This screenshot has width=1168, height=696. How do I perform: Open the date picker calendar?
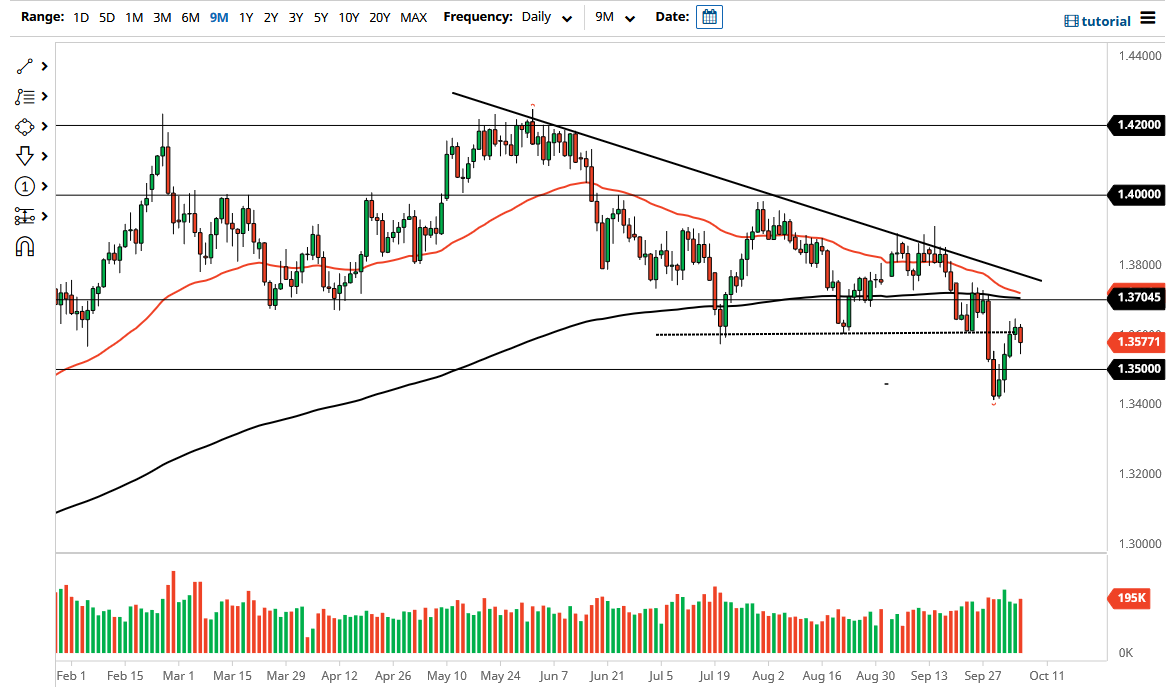click(x=709, y=17)
